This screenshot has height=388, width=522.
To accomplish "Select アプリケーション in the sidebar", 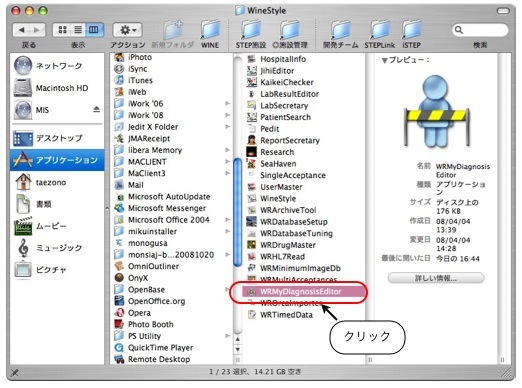I will [57, 160].
